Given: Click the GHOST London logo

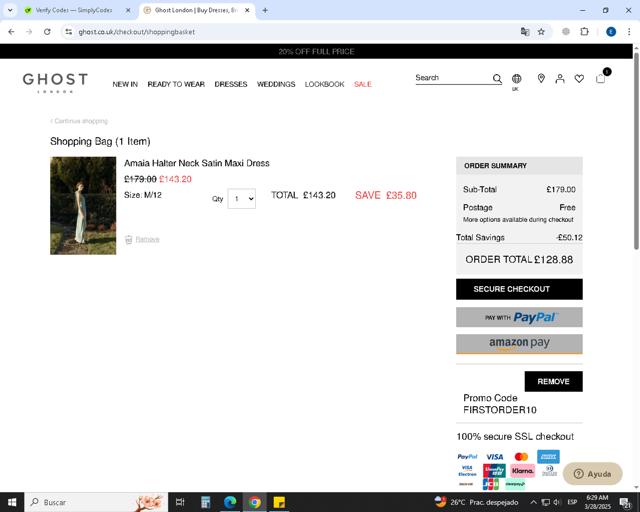Looking at the screenshot, I should click(55, 83).
